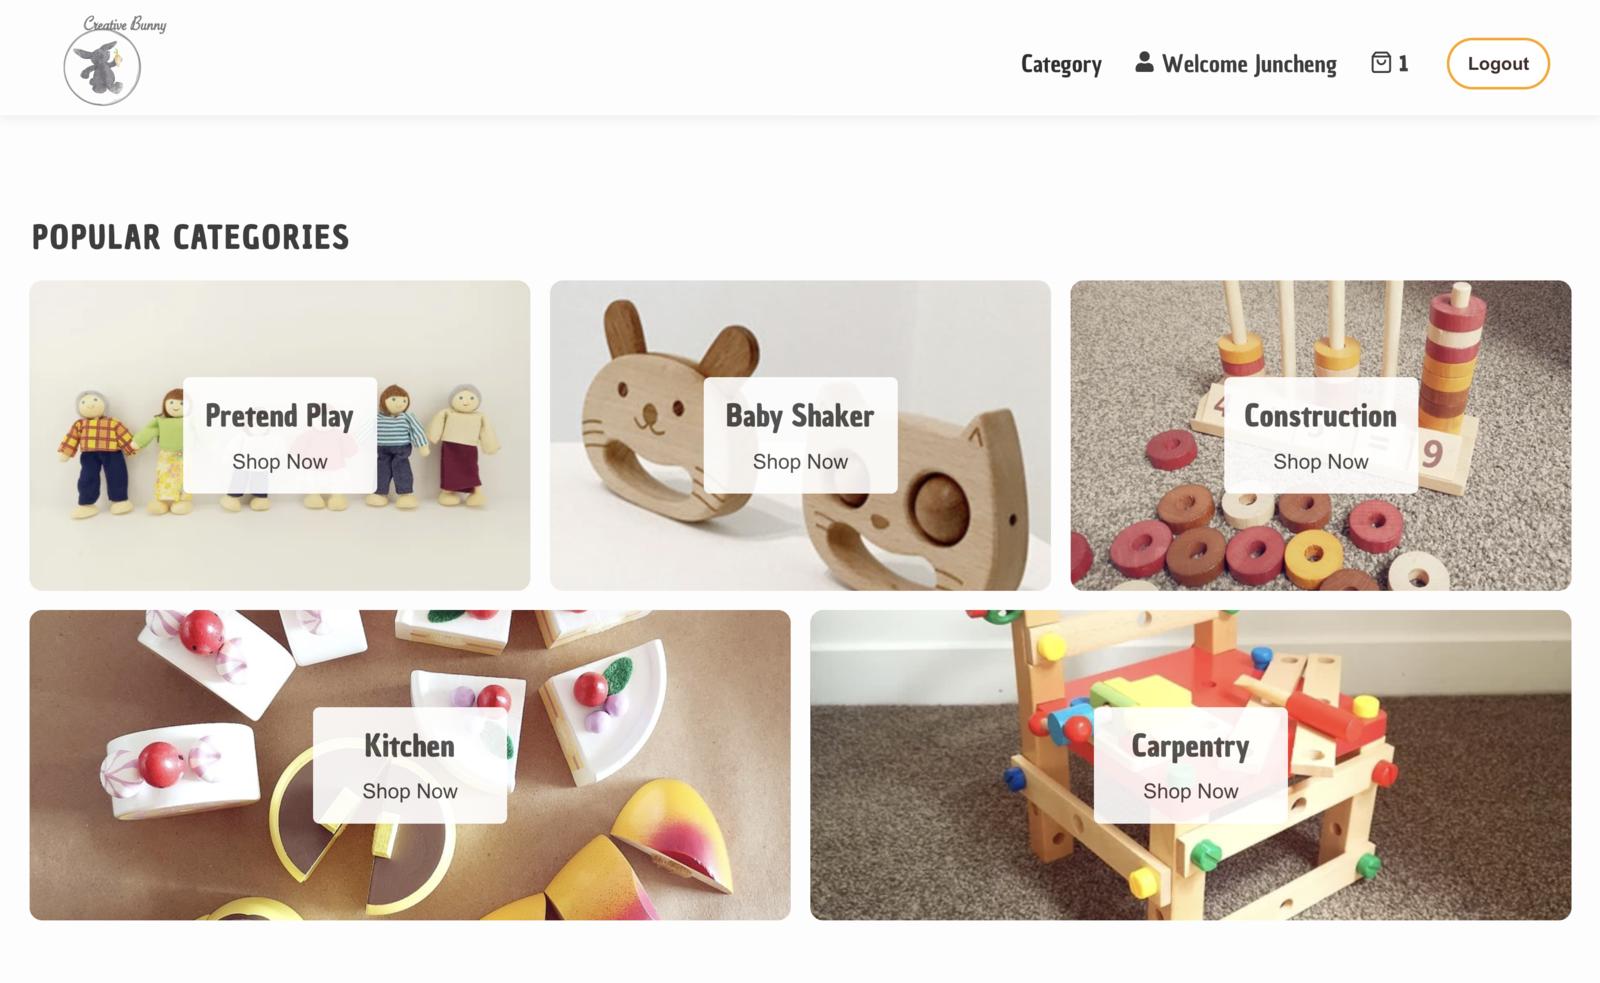The width and height of the screenshot is (1600, 983).
Task: Click the user profile icon
Action: click(1144, 62)
